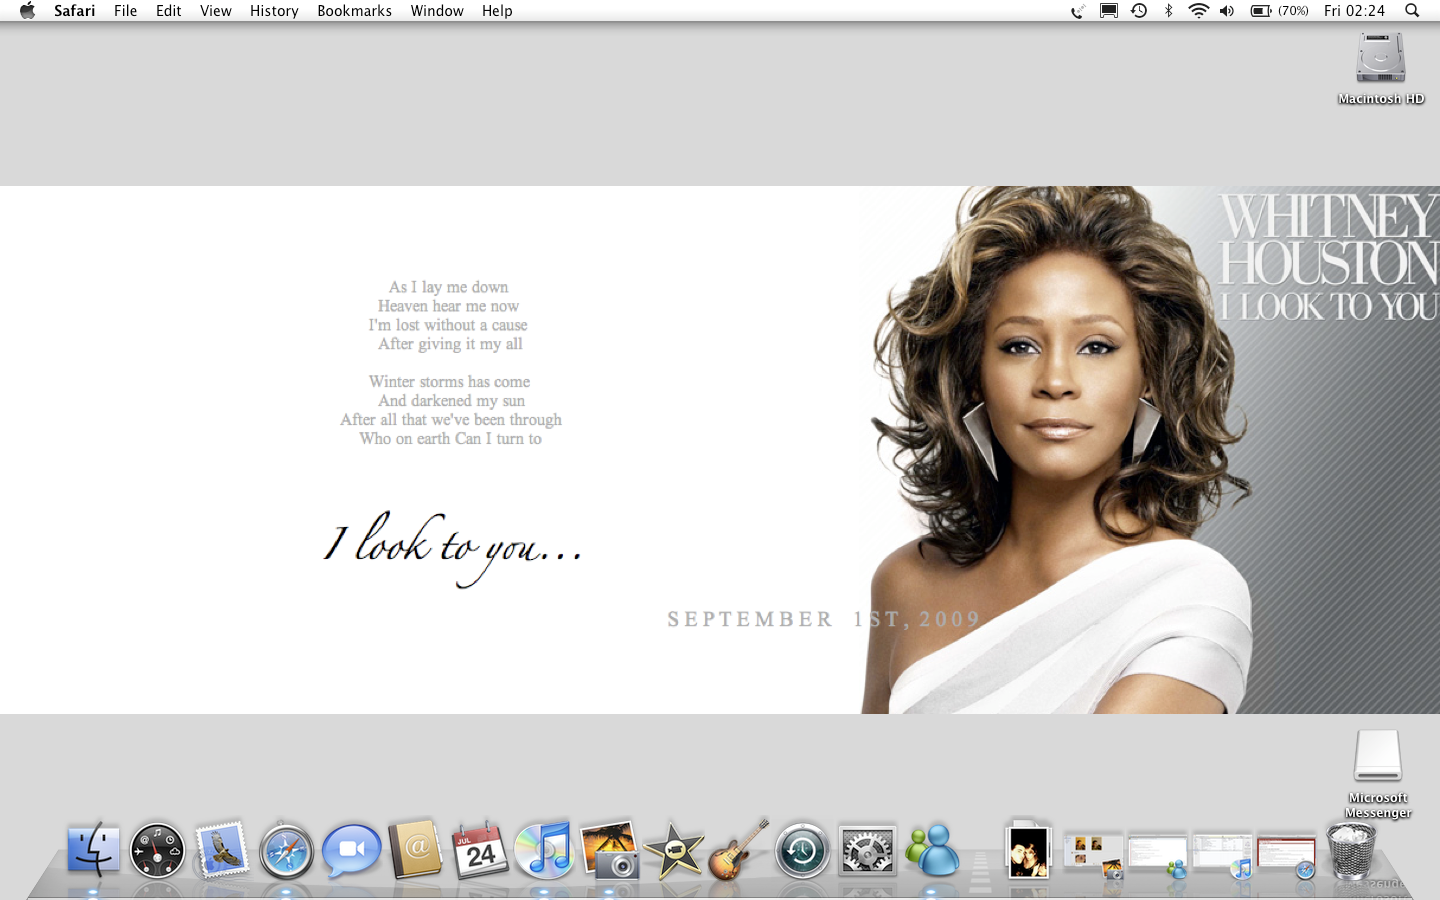This screenshot has height=900, width=1440.
Task: Click the Spotlight search magnifier
Action: click(1412, 11)
